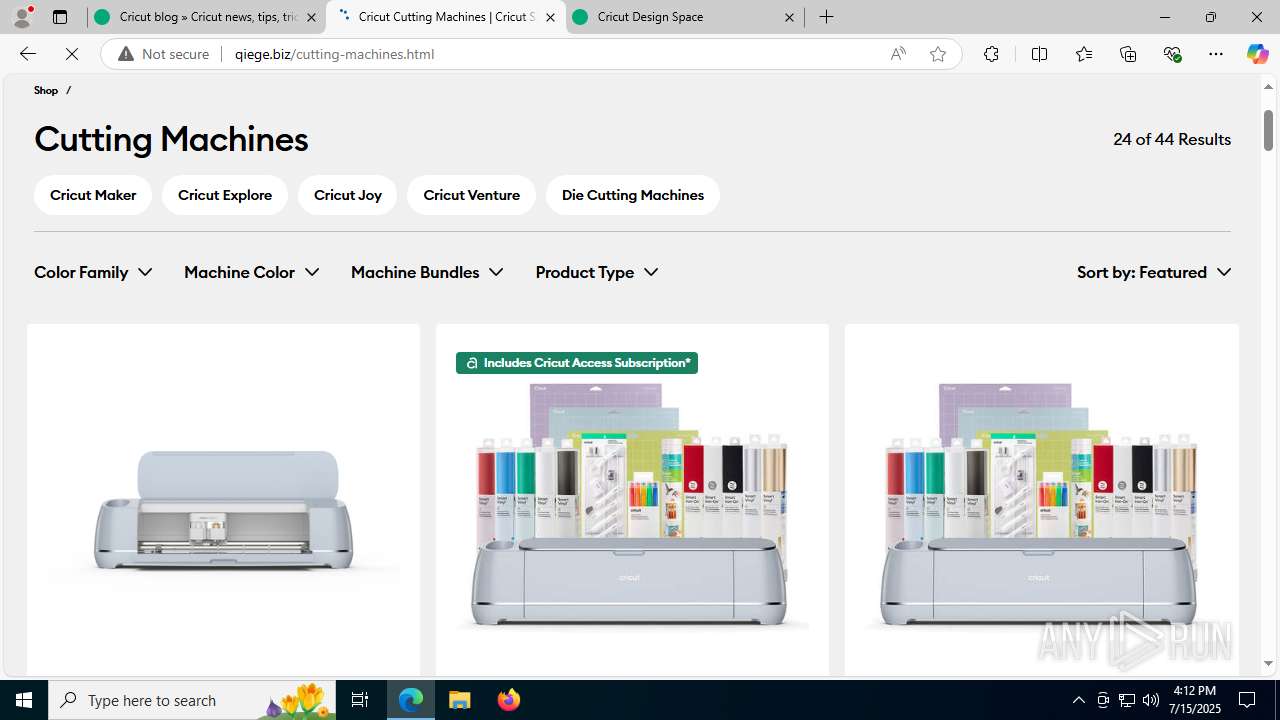Open the bundle with Access Subscription badge
Viewport: 1280px width, 720px height.
pos(632,505)
